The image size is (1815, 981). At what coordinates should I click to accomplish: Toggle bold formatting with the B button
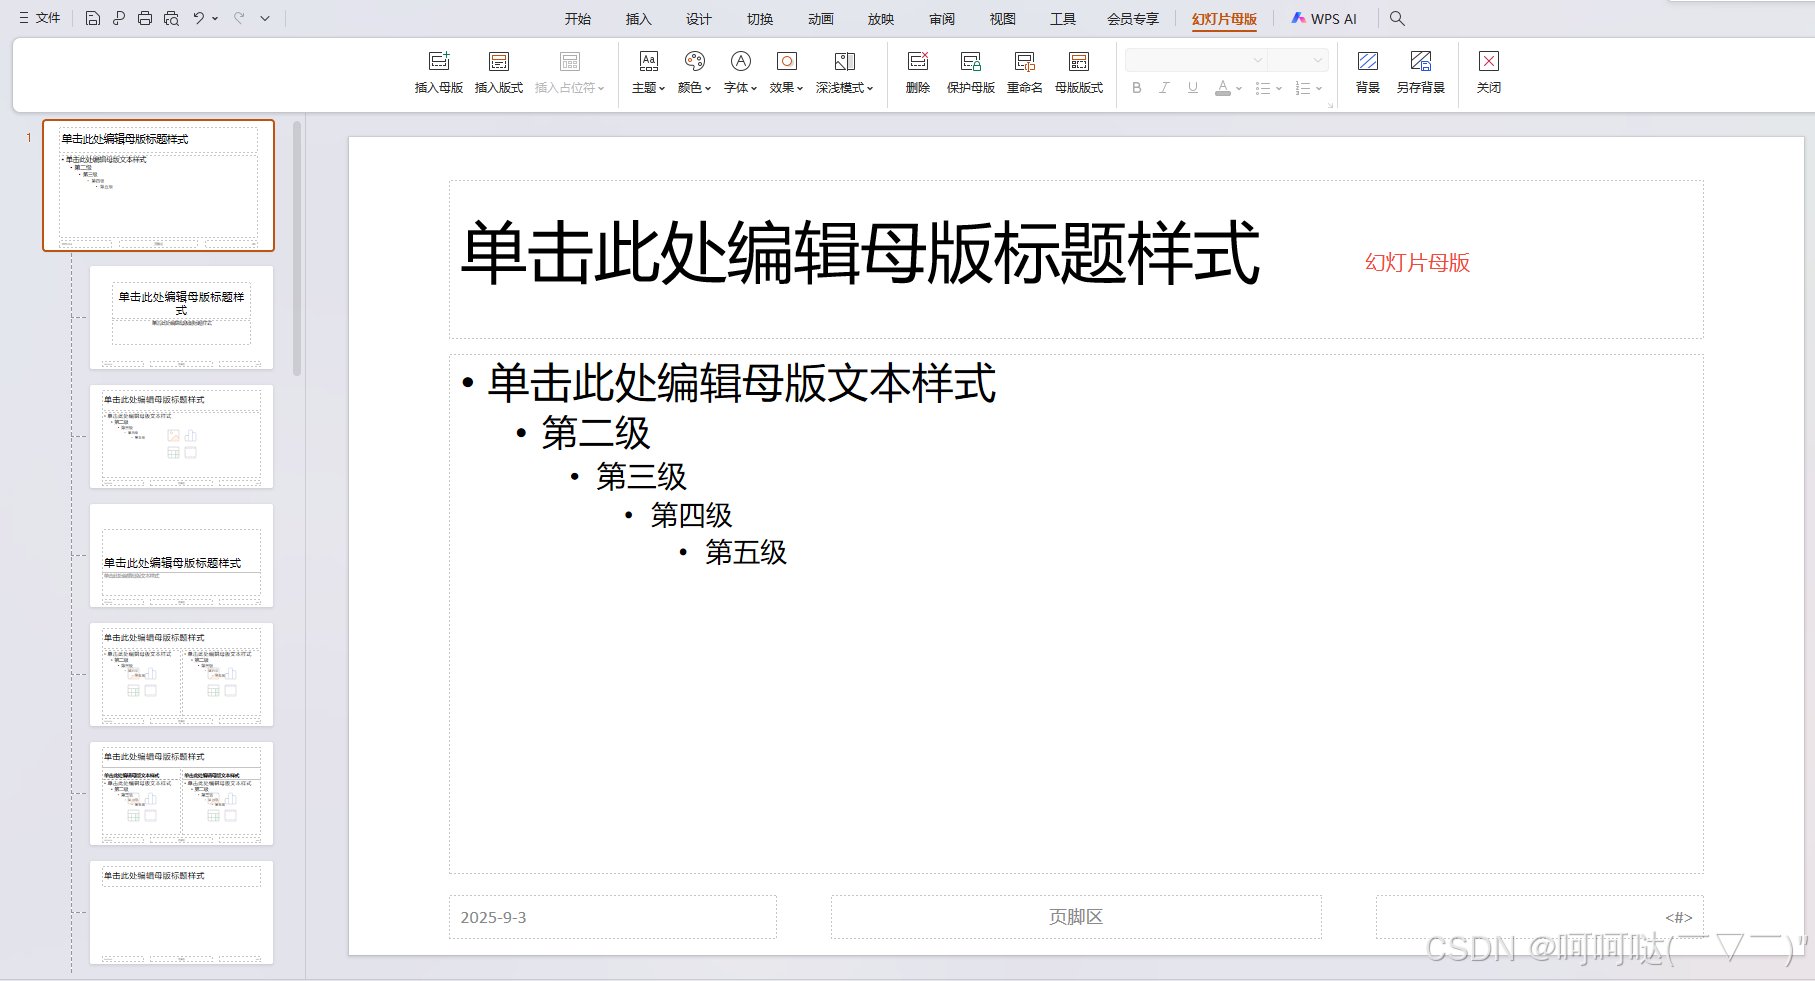(x=1136, y=88)
